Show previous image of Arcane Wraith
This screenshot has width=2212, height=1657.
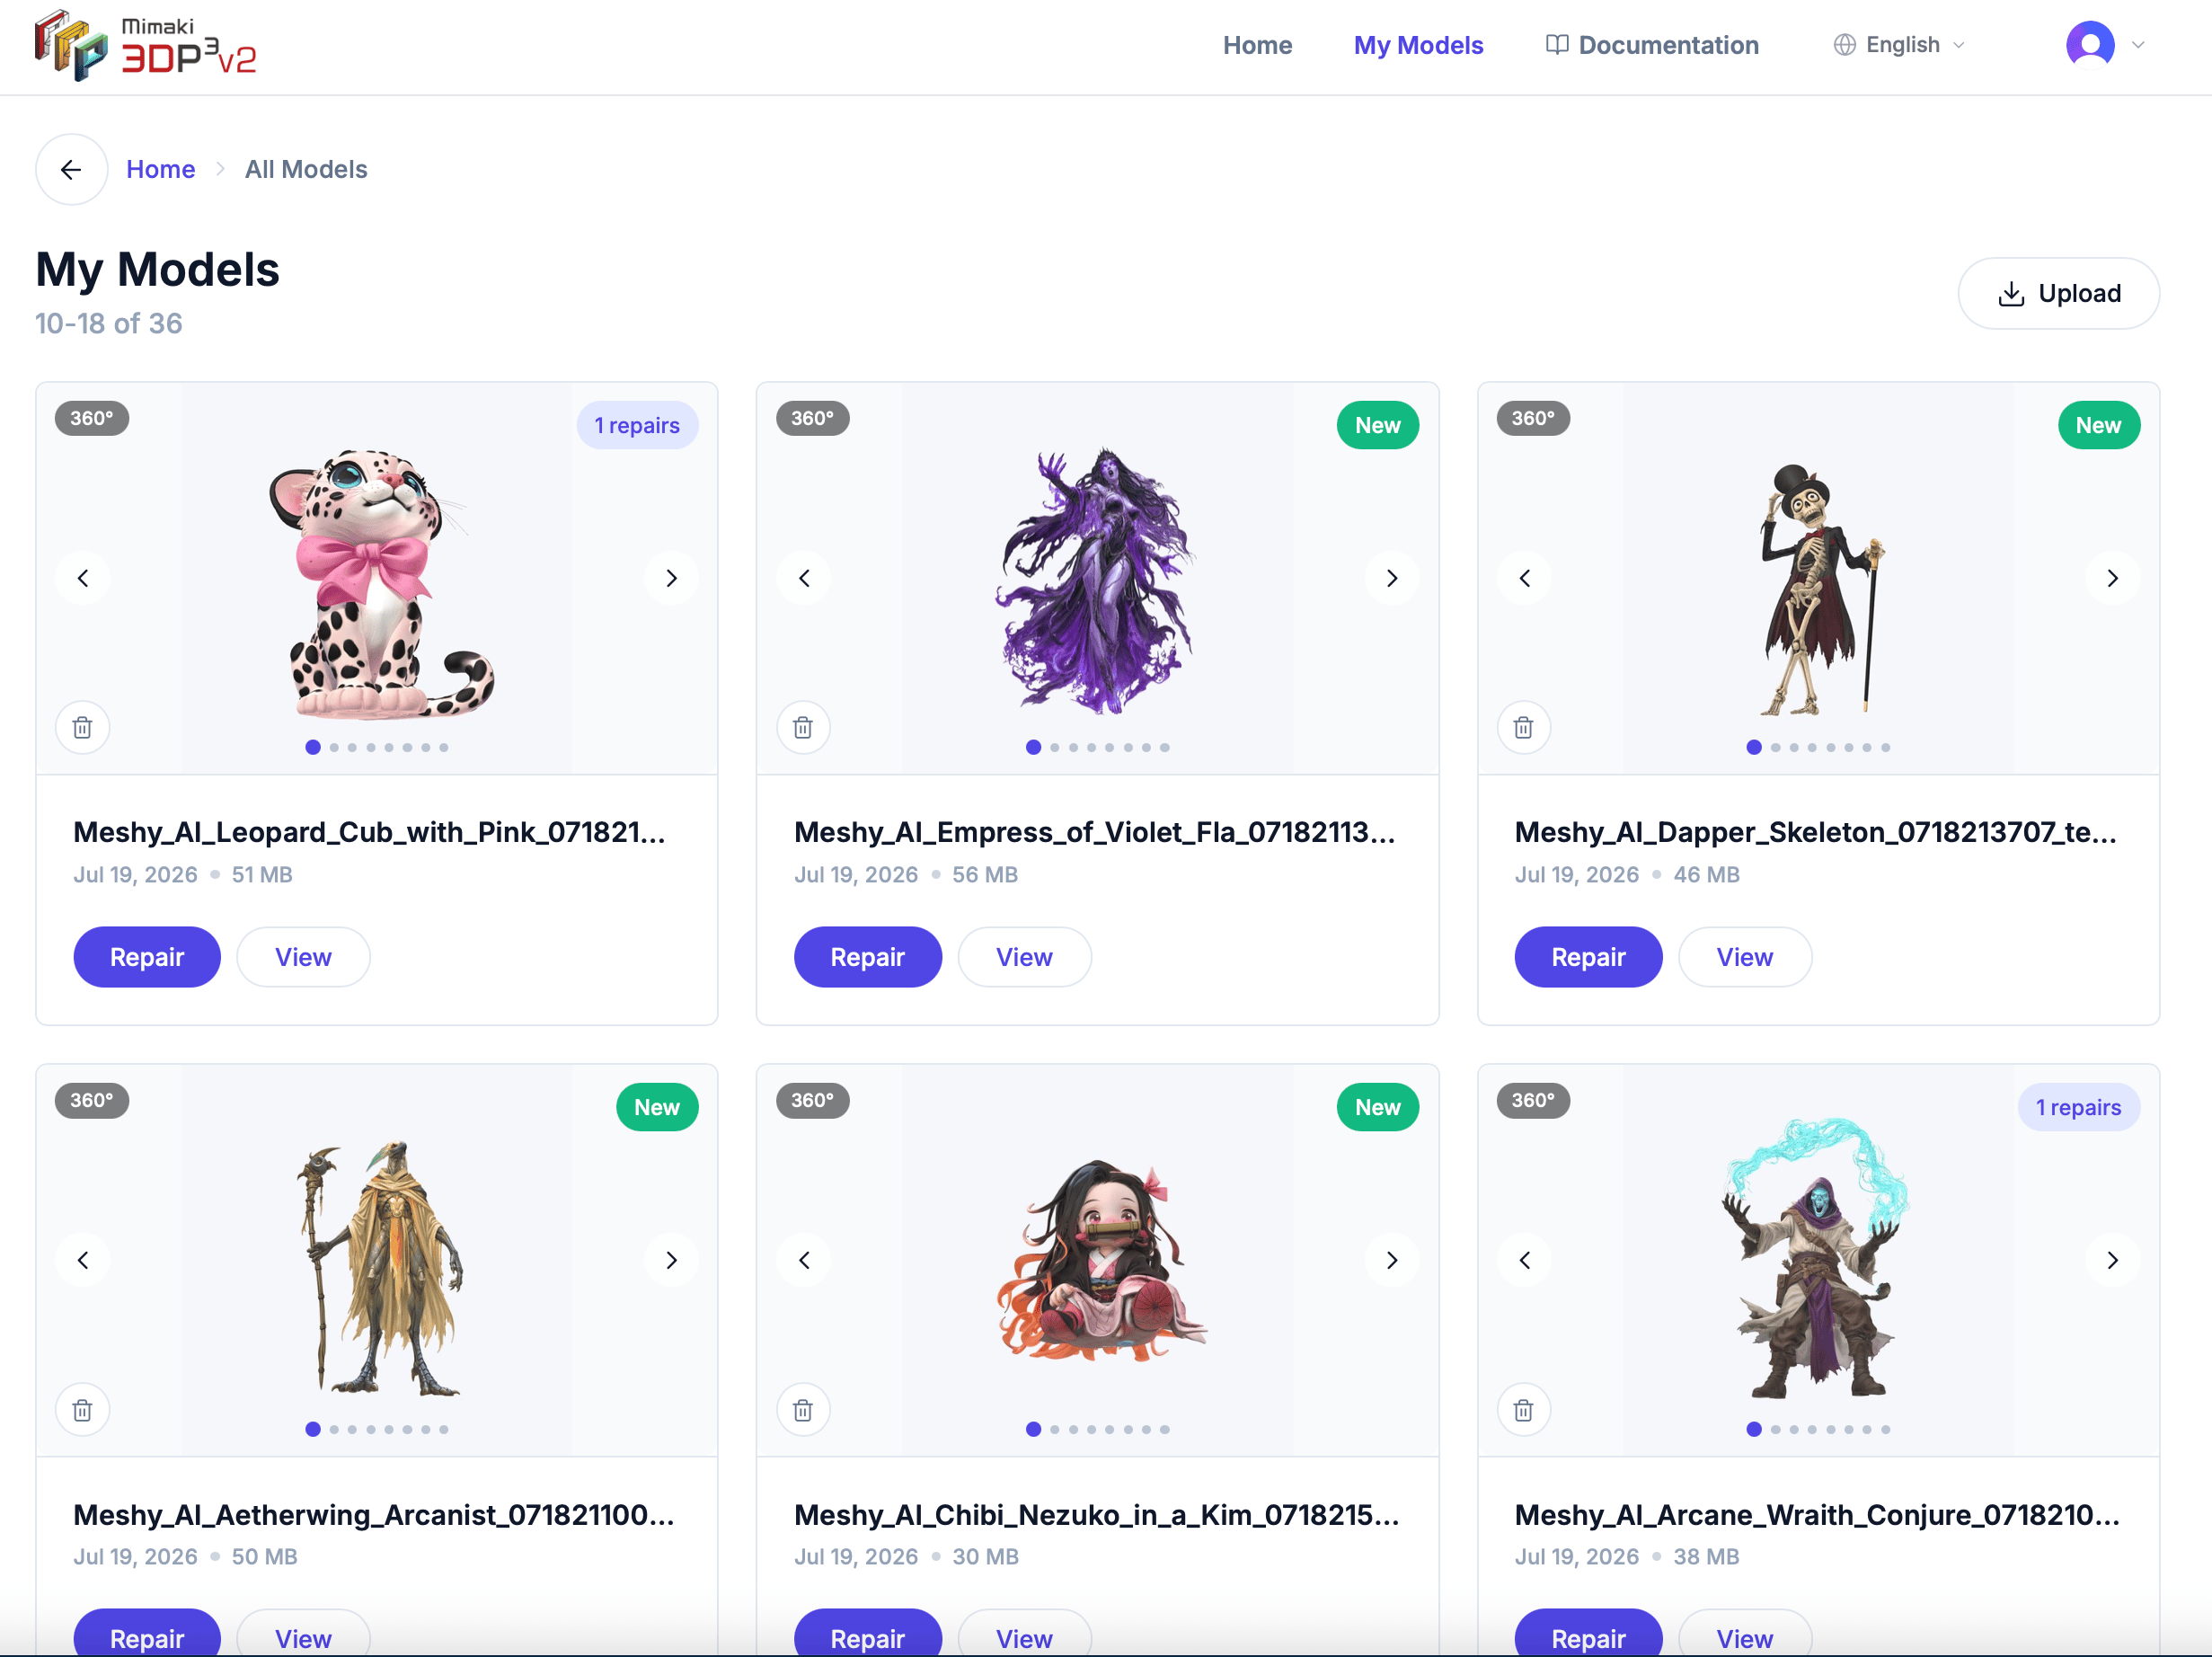[1524, 1260]
